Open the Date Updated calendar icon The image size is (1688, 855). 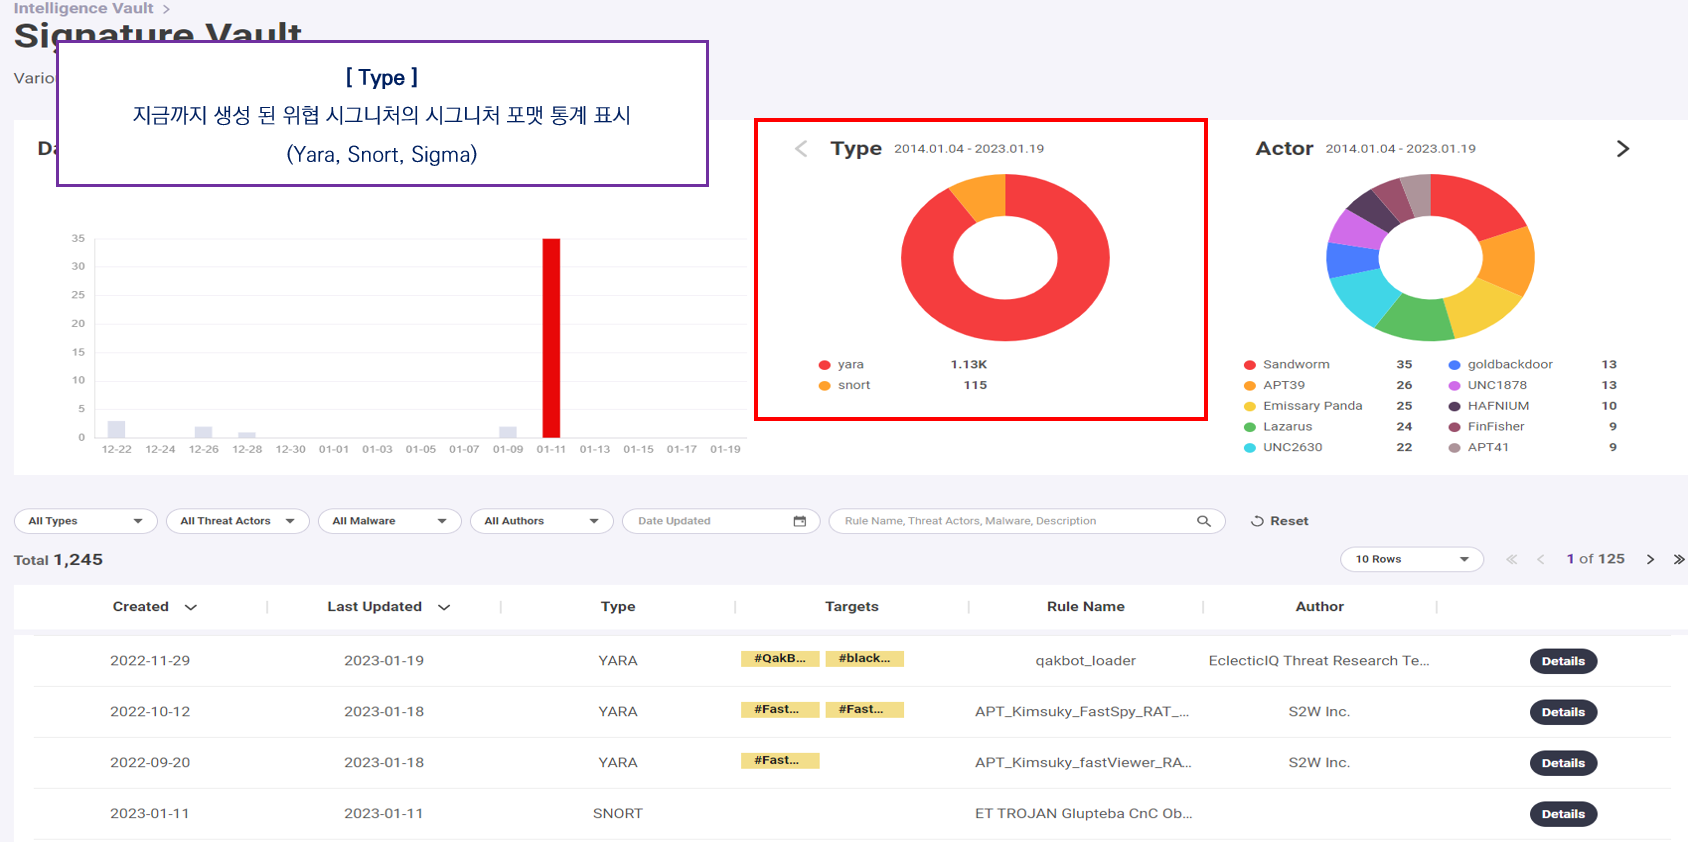799,521
